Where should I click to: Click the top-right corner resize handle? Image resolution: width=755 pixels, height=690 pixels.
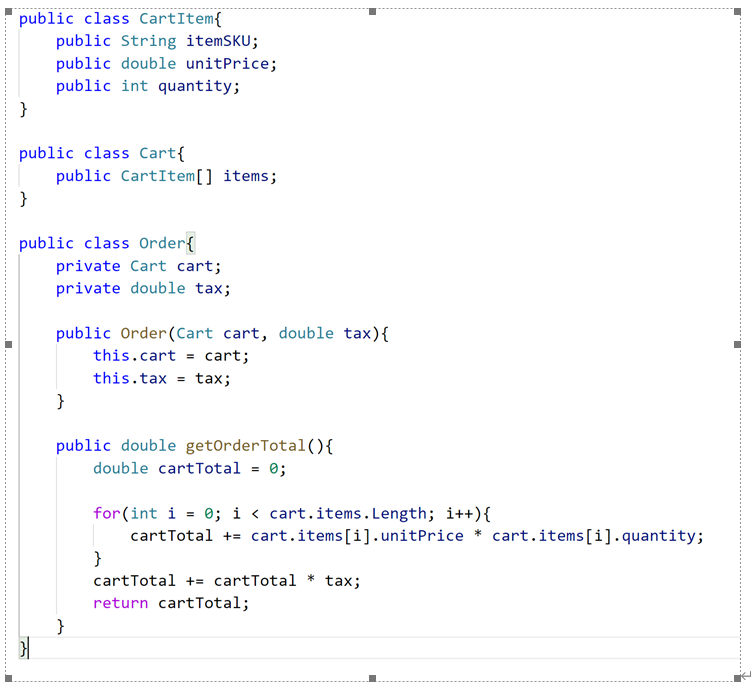(737, 12)
